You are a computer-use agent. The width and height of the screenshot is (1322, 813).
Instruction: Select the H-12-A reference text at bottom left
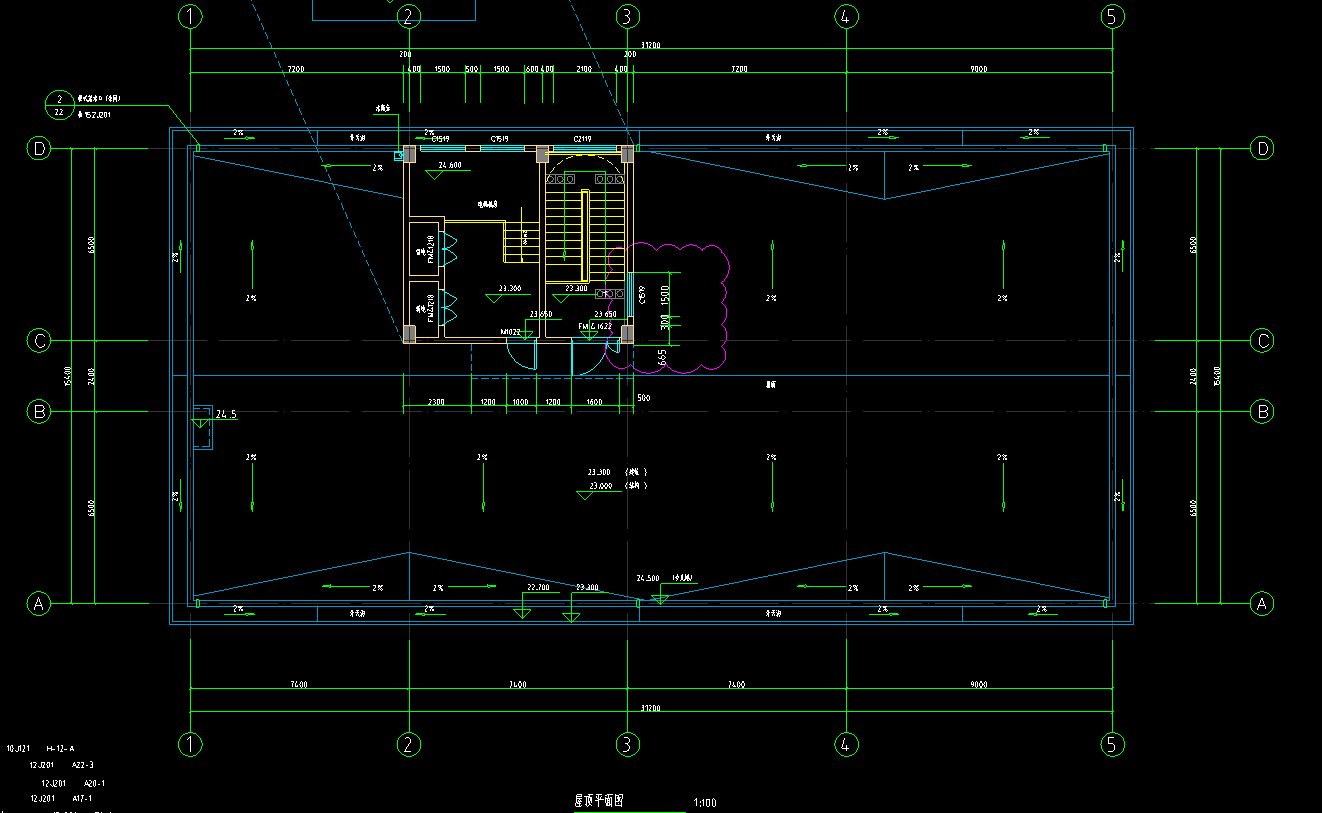coord(60,748)
